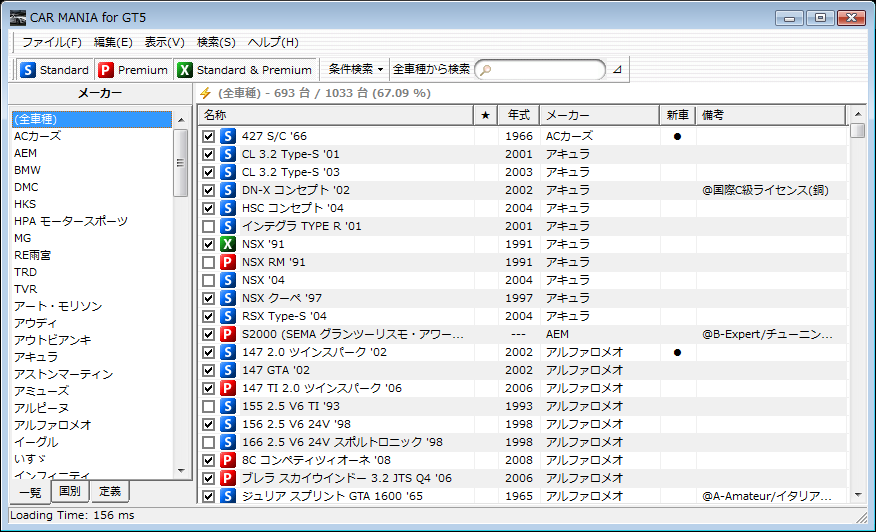
Task: Switch to the 定義 tab
Action: [110, 491]
